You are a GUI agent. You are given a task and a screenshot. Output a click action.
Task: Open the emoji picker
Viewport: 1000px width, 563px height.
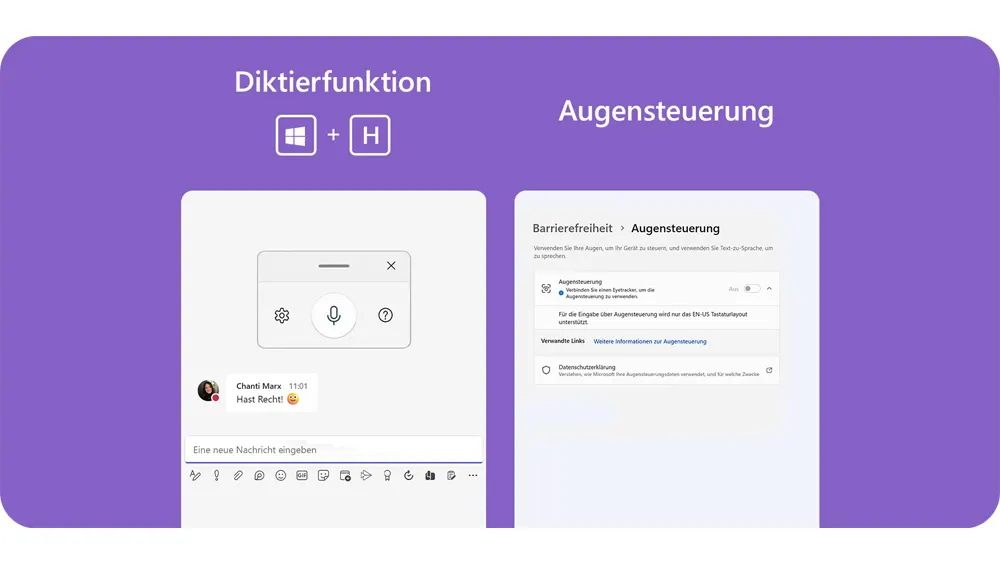click(x=281, y=476)
